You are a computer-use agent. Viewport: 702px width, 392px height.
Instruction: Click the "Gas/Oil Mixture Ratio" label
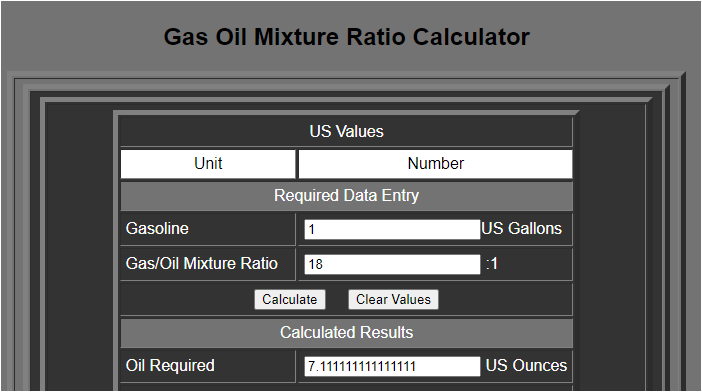(x=201, y=264)
